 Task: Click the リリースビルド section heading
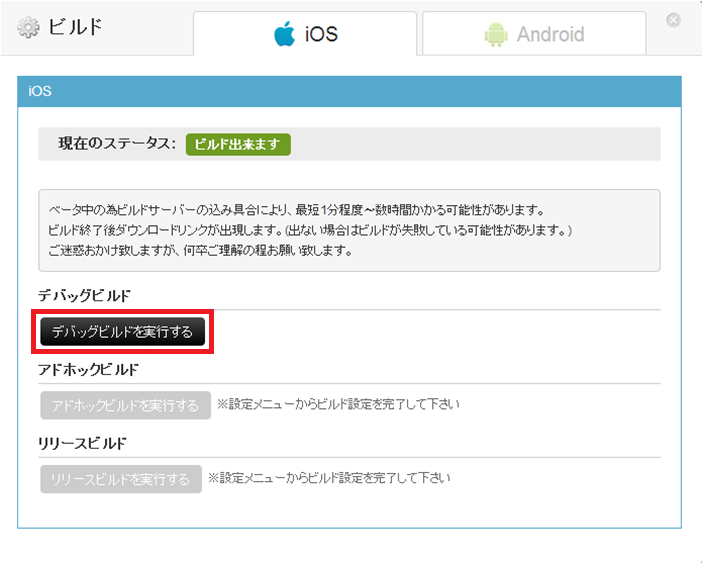click(x=82, y=443)
